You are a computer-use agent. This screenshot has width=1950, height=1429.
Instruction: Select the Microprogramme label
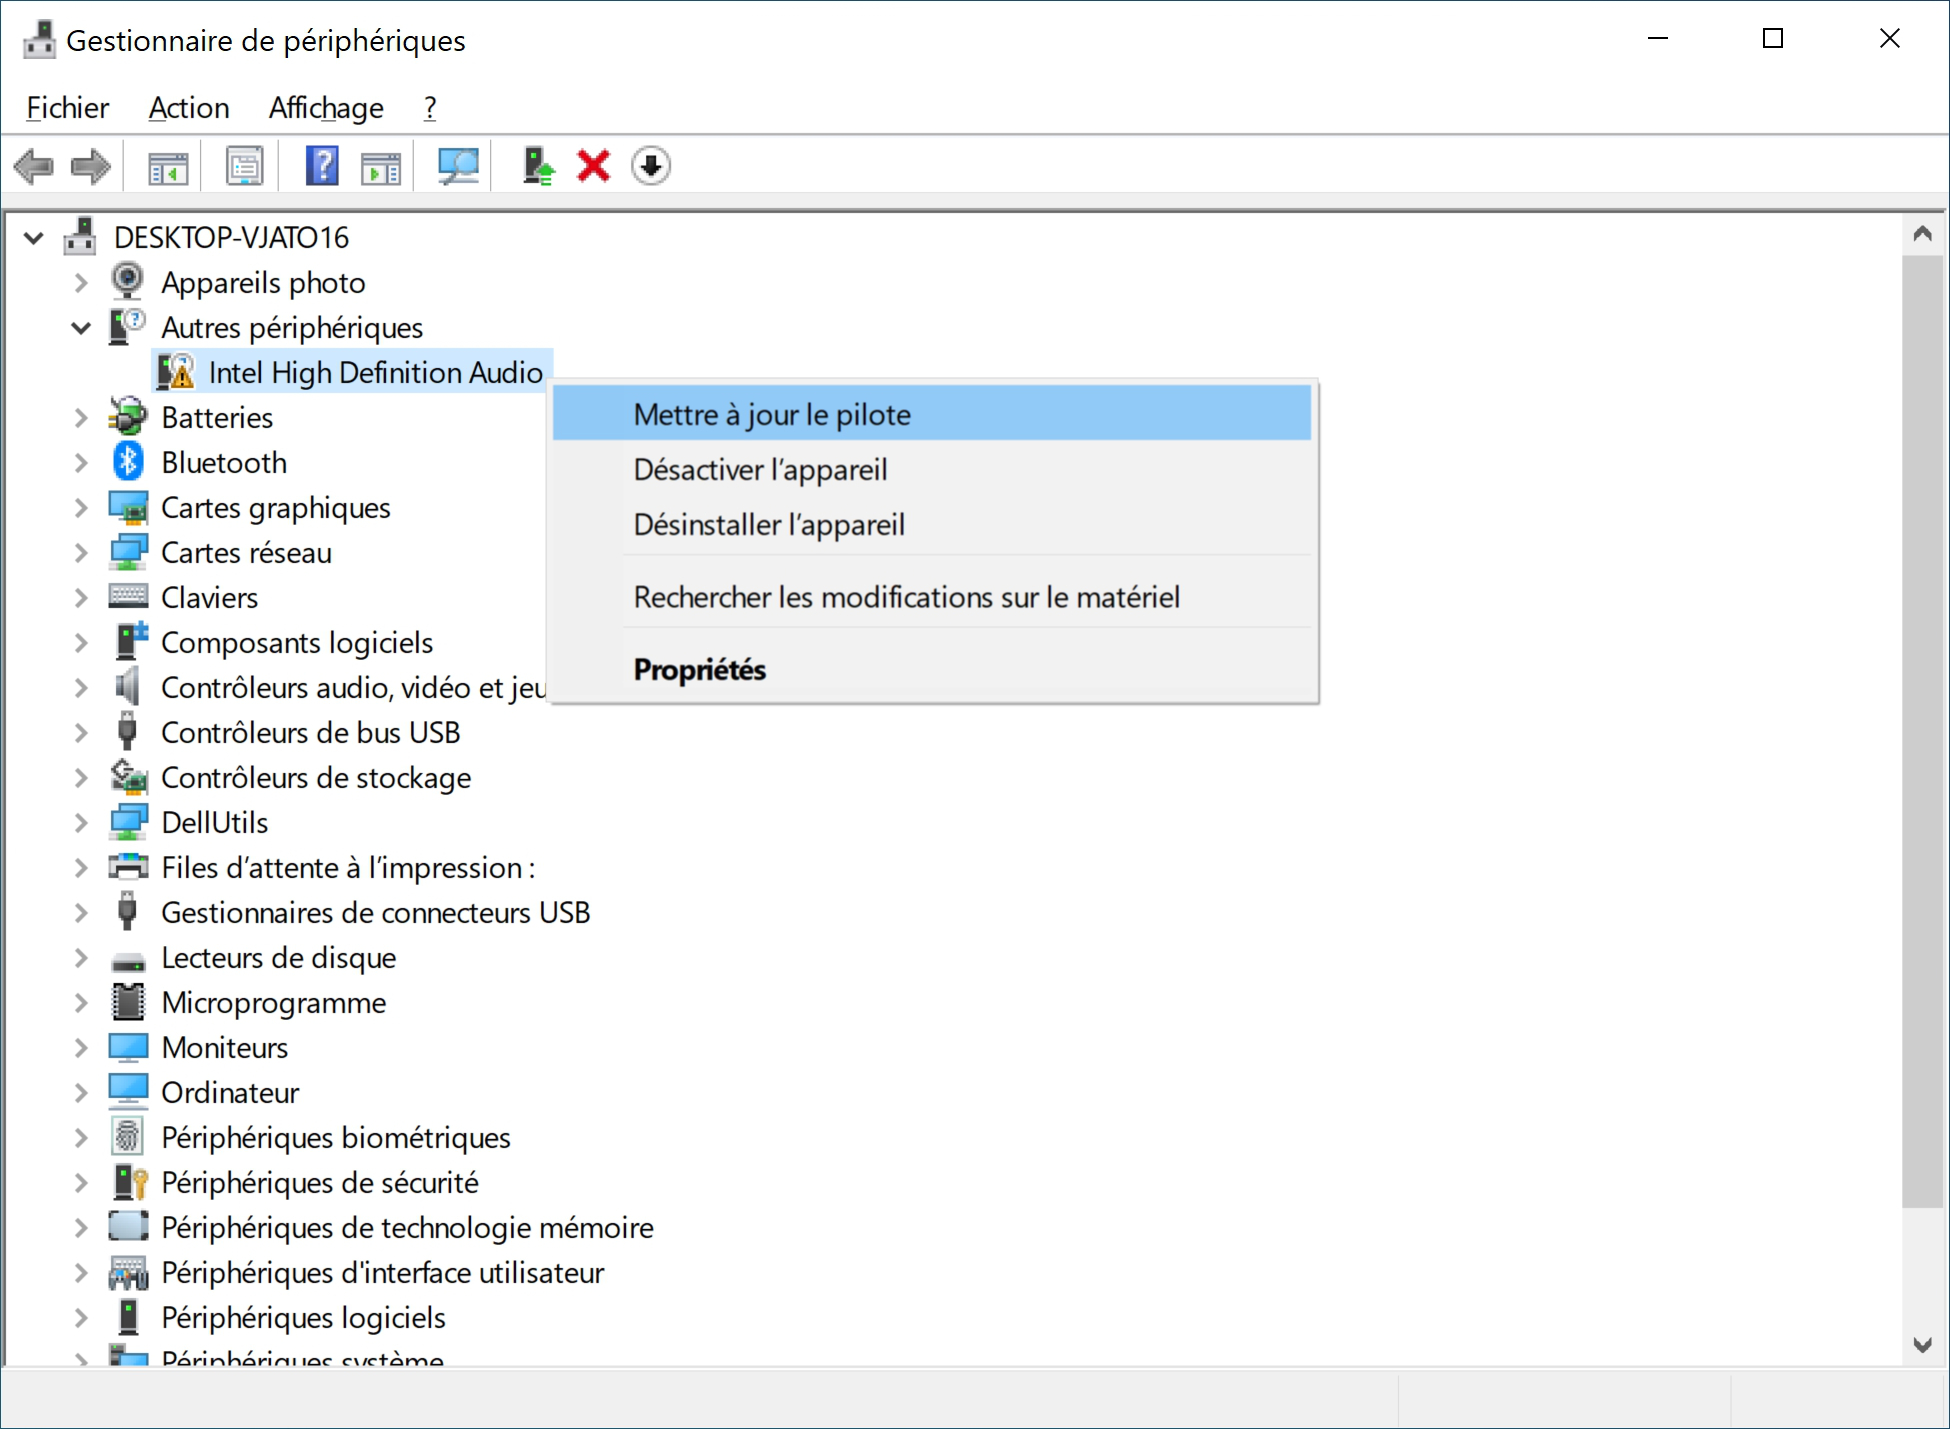[x=274, y=1002]
